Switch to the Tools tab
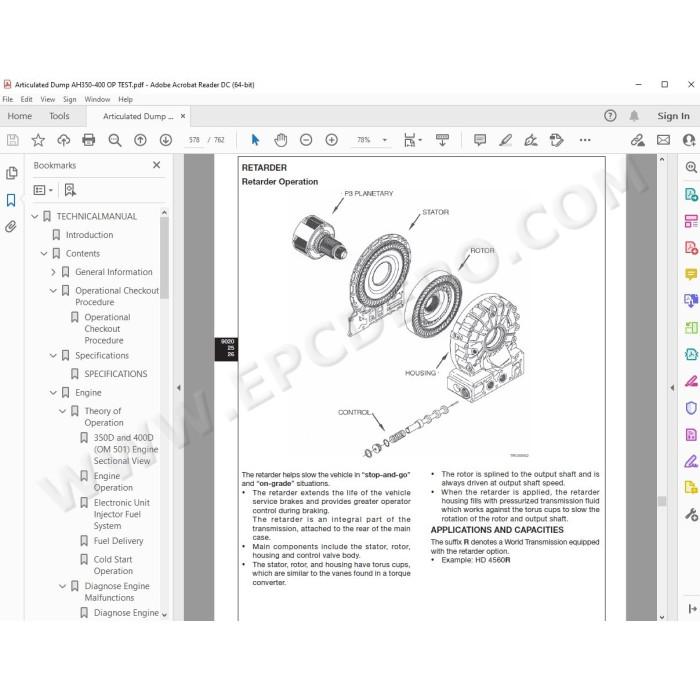Viewport: 700px width, 700px height. click(x=59, y=116)
